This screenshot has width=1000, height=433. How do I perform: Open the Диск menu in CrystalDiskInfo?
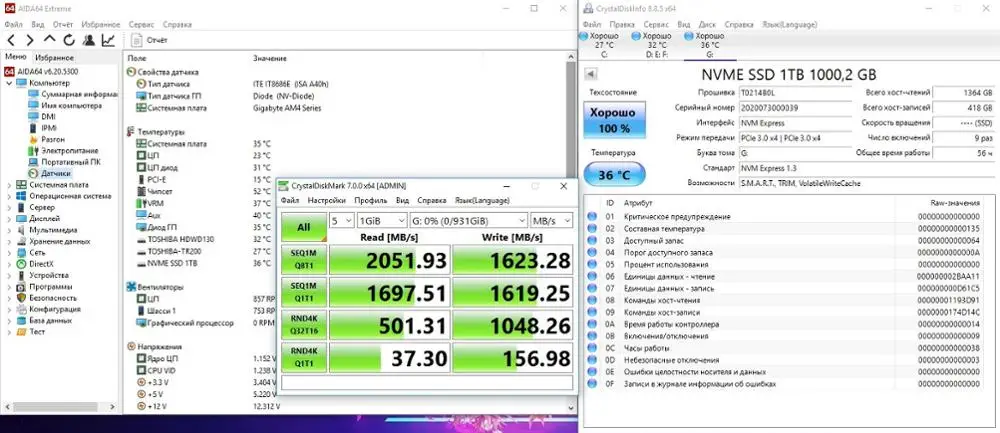[705, 24]
